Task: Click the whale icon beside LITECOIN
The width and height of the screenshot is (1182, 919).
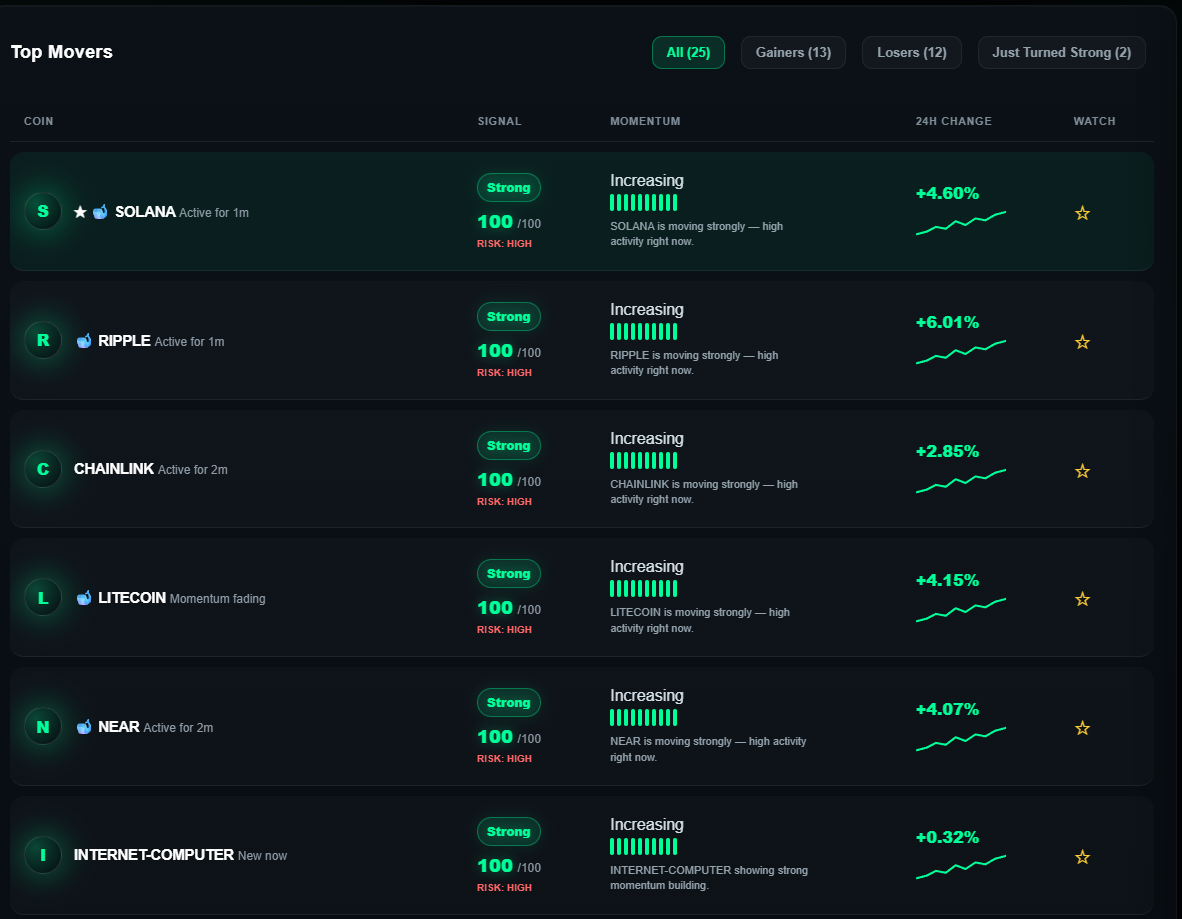Action: (x=84, y=598)
